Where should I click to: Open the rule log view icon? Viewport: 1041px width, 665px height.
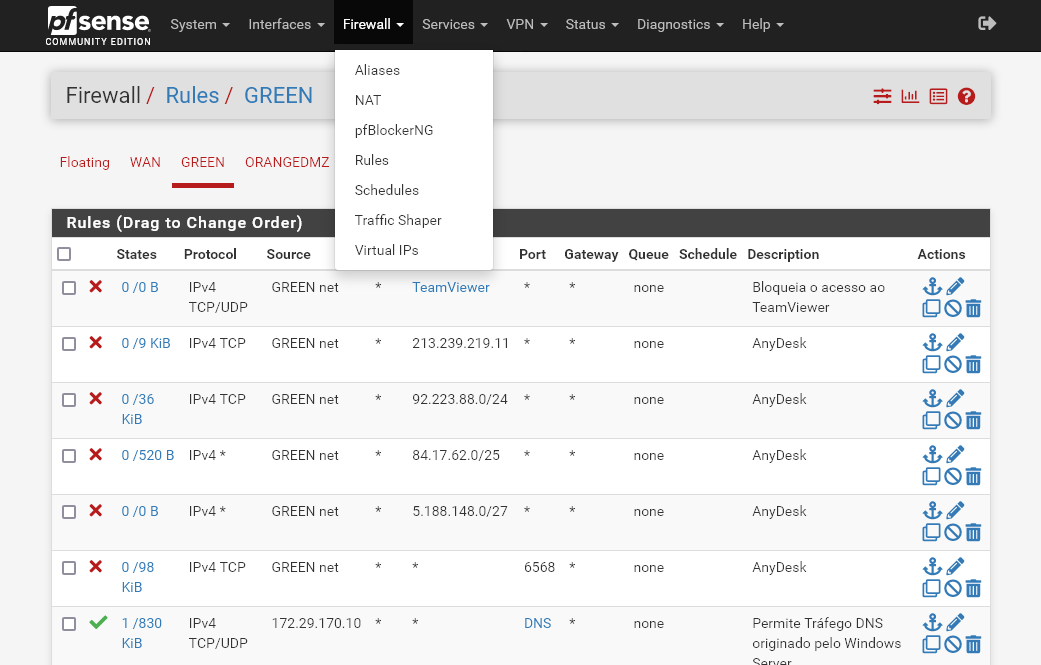[x=938, y=95]
